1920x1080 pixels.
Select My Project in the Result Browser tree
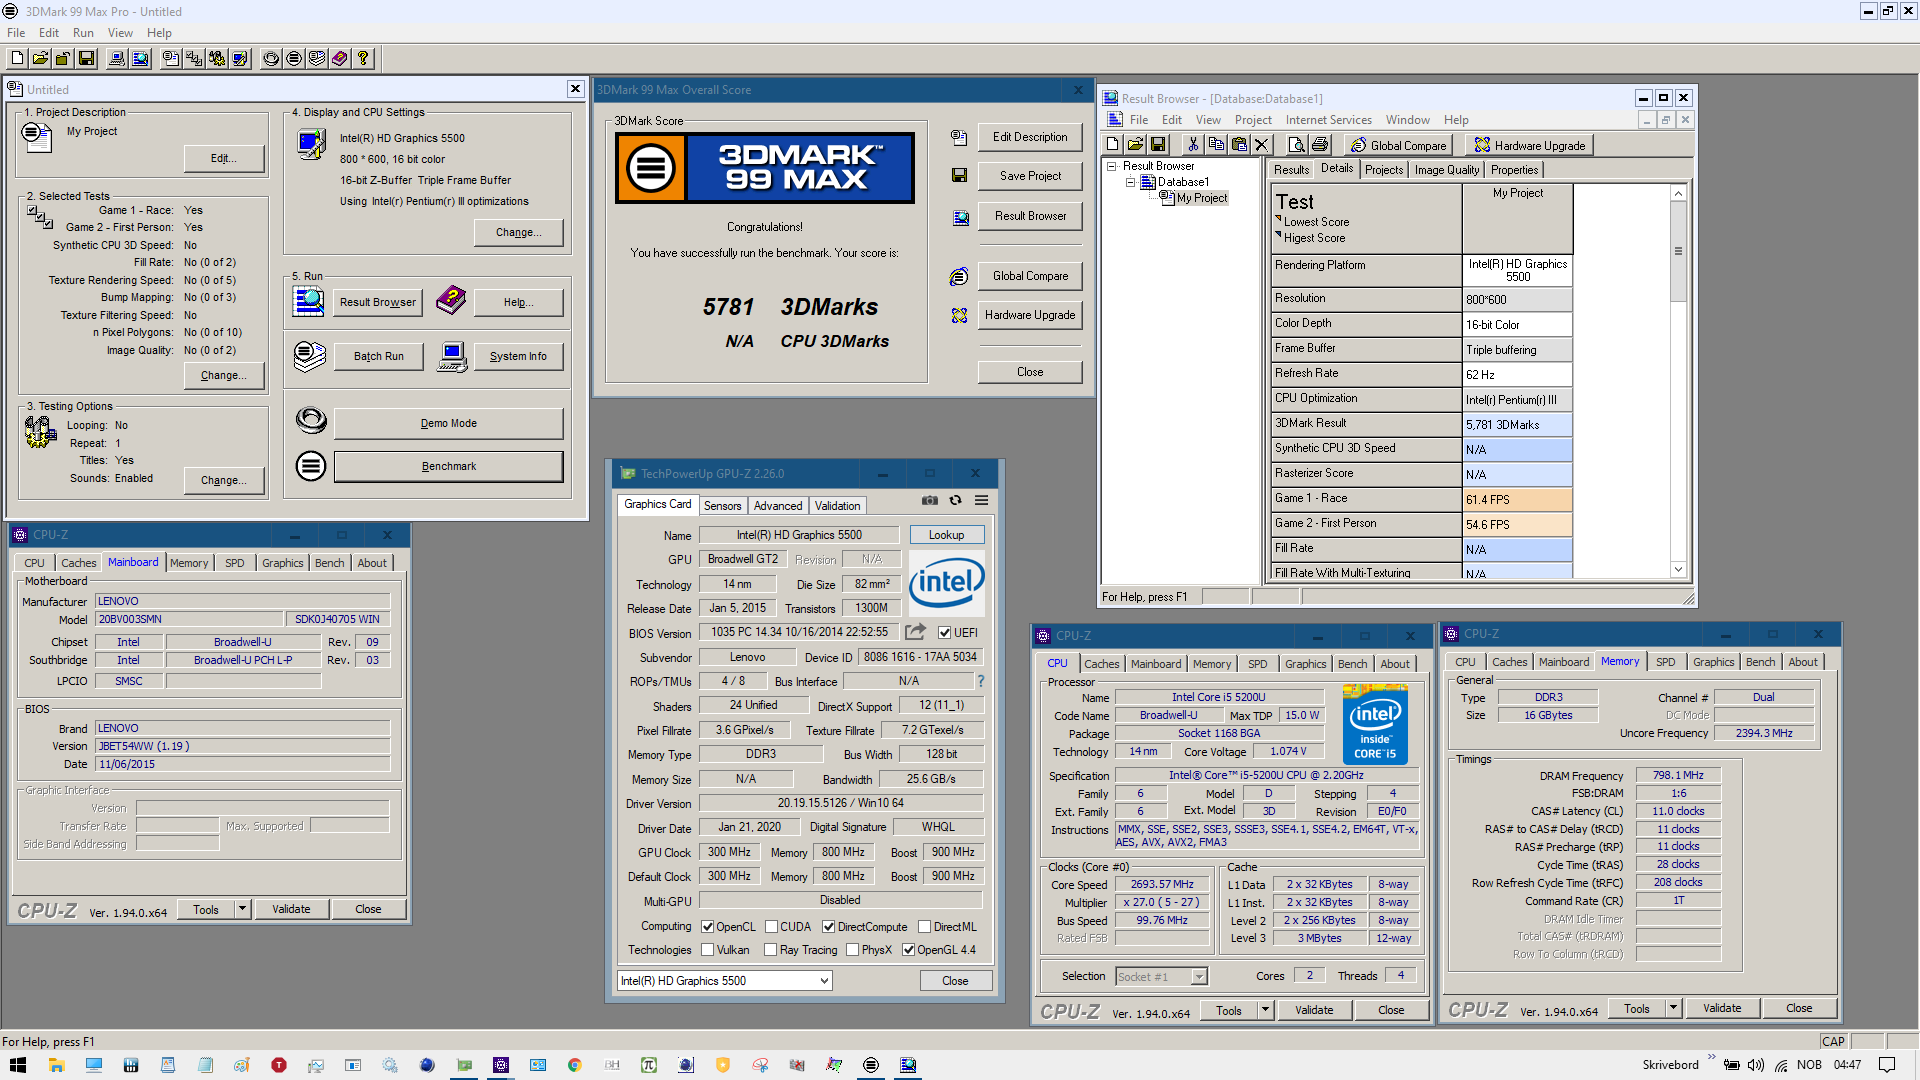pyautogui.click(x=1202, y=198)
